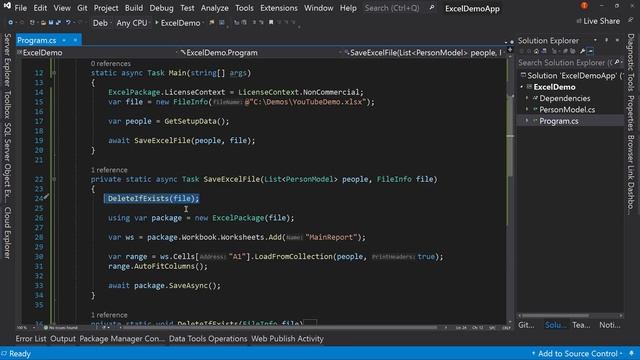Click the quick actions screwdriver icon on line 24
The width and height of the screenshot is (640, 360).
tap(47, 197)
